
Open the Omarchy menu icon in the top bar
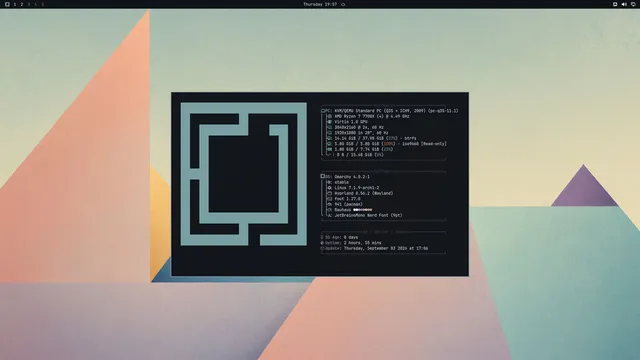[7, 4]
